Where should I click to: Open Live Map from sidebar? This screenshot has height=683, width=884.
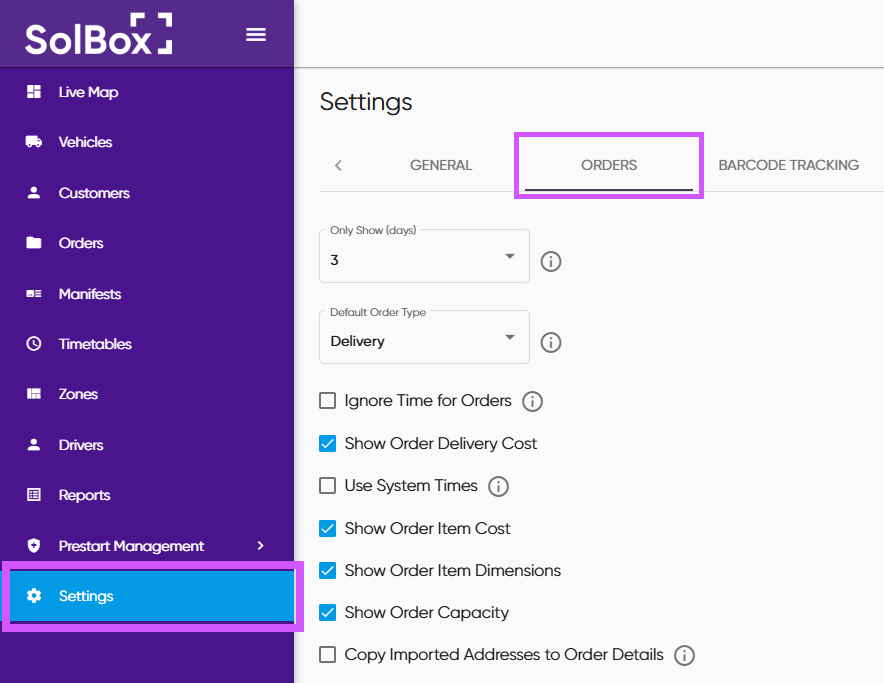[x=88, y=92]
